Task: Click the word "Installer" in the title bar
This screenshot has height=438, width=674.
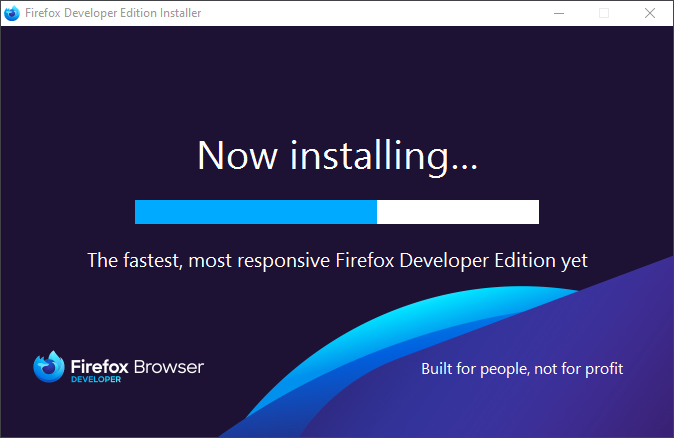Action: [176, 13]
